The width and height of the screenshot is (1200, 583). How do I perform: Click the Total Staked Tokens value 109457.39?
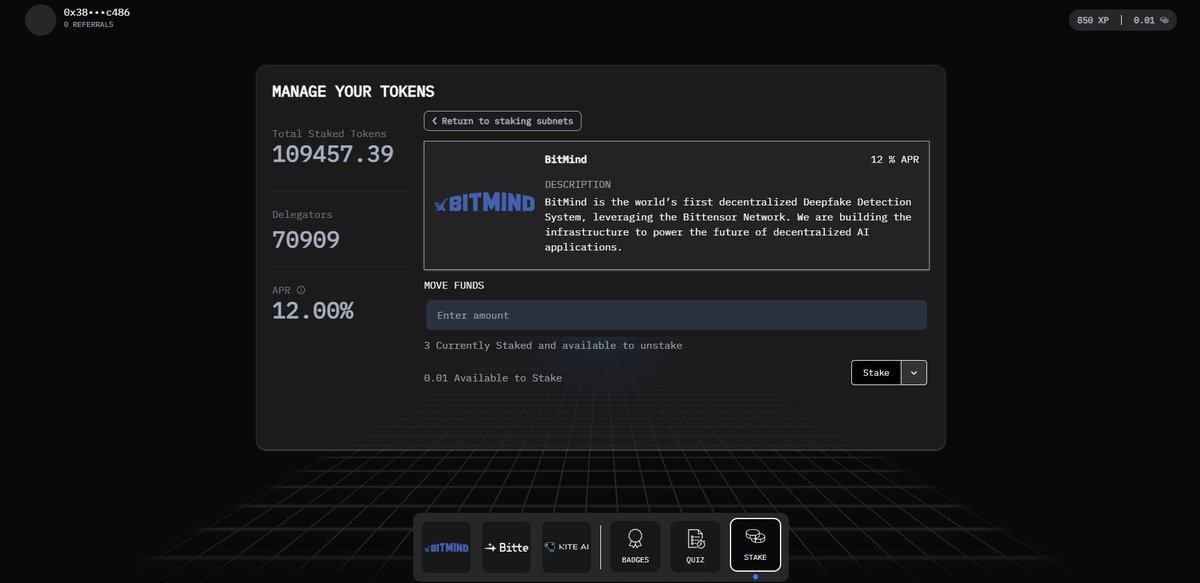(x=333, y=154)
